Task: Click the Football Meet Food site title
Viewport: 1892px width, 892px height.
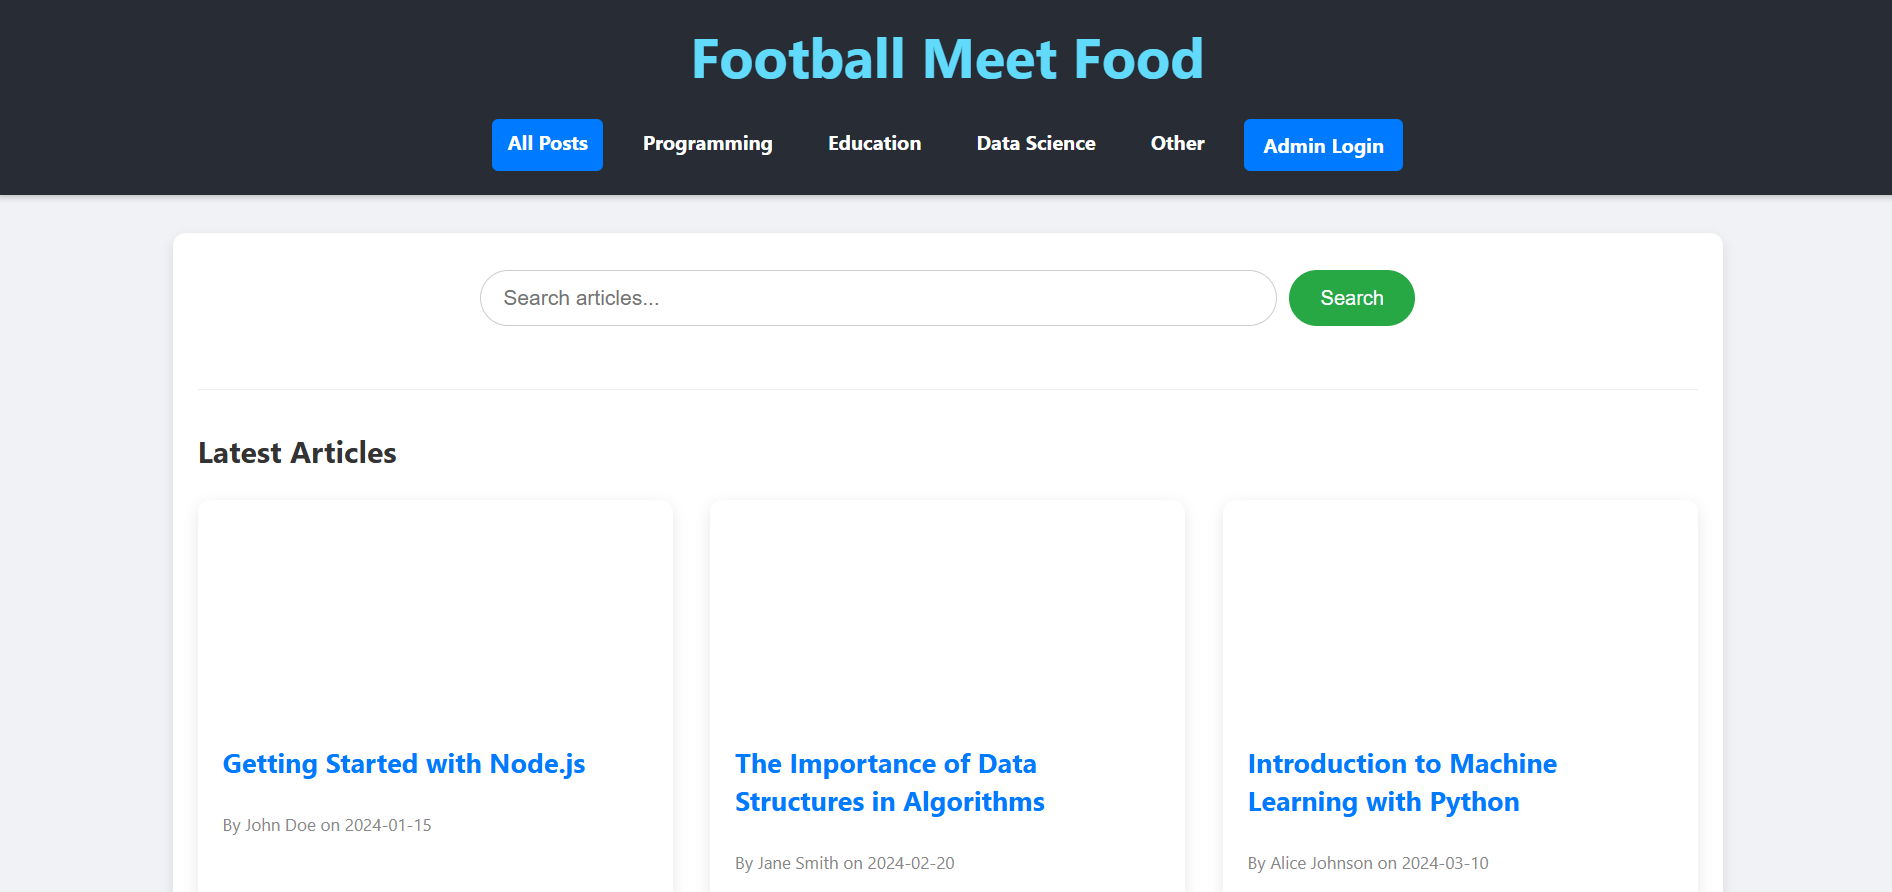Action: (x=946, y=59)
